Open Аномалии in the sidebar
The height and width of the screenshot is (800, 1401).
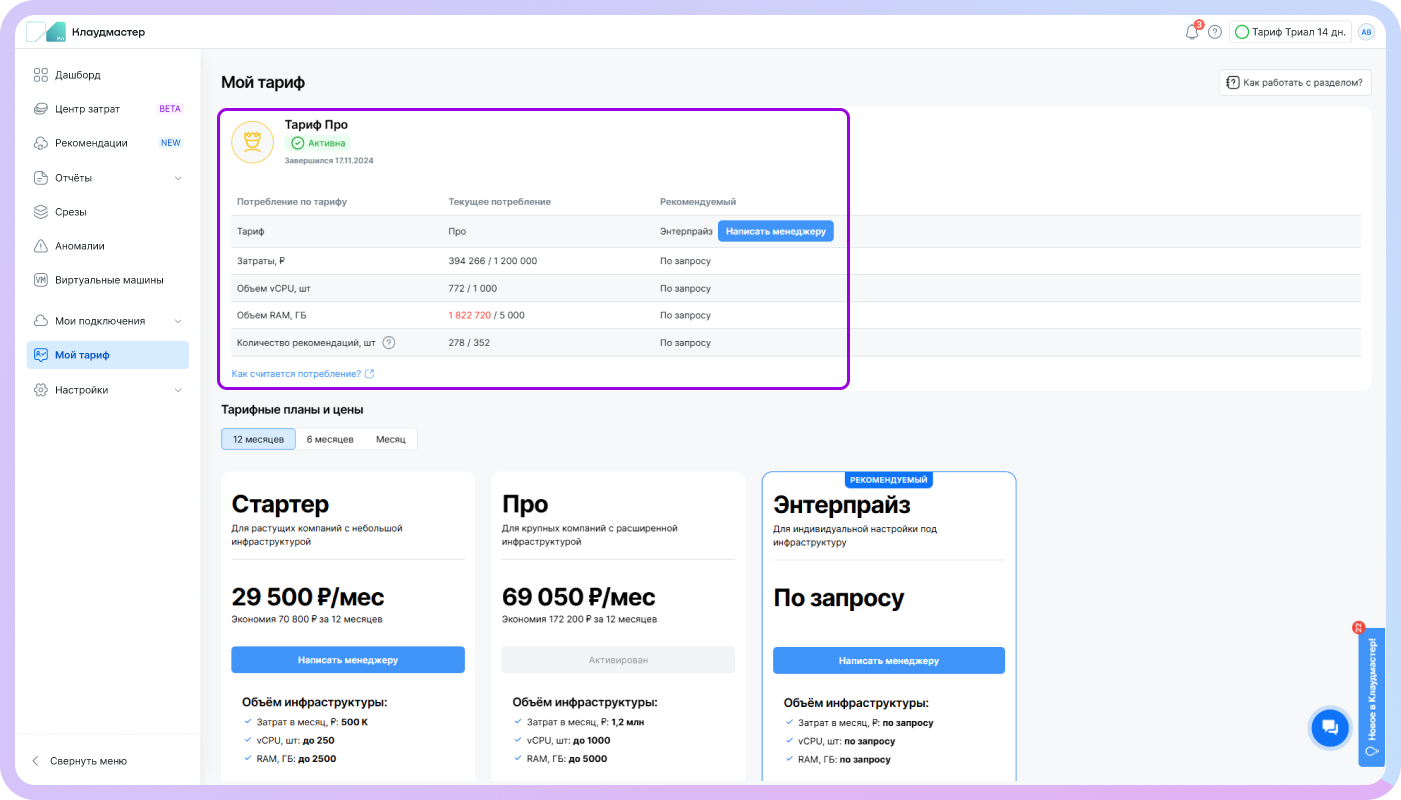point(80,246)
